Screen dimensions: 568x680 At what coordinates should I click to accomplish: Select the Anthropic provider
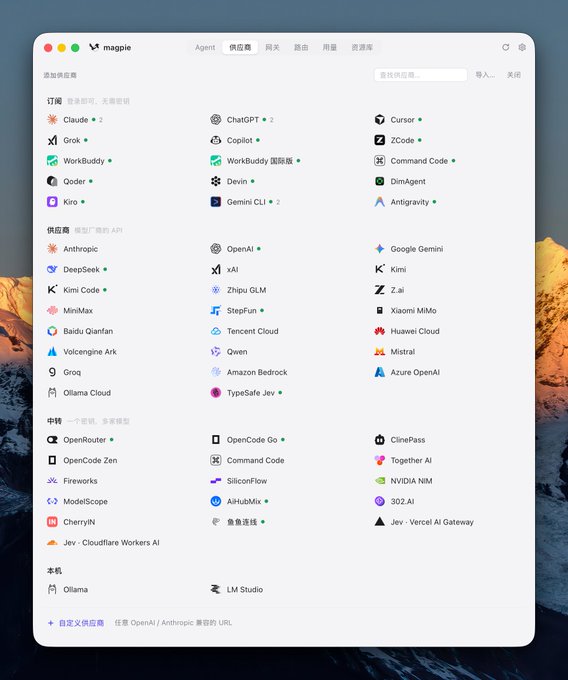click(x=73, y=248)
